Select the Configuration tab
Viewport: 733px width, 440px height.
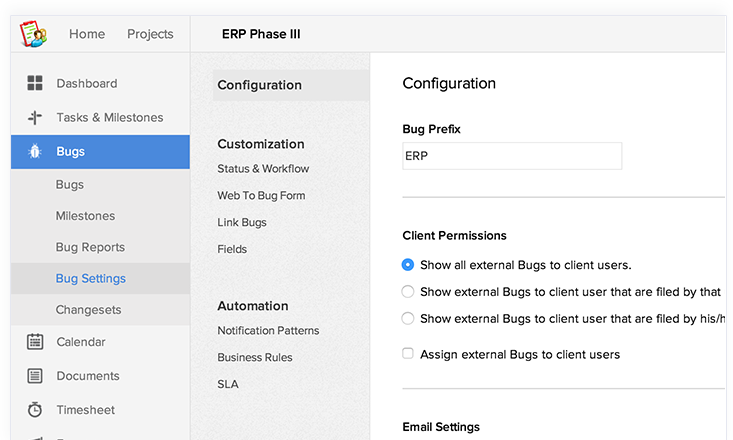pyautogui.click(x=259, y=85)
